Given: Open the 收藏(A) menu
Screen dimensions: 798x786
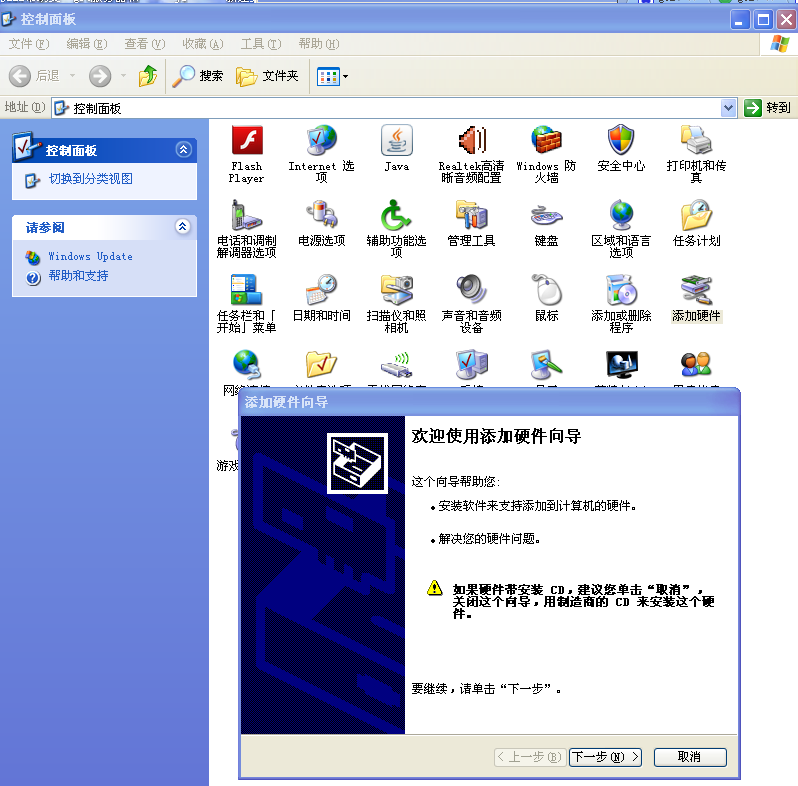Looking at the screenshot, I should 203,44.
